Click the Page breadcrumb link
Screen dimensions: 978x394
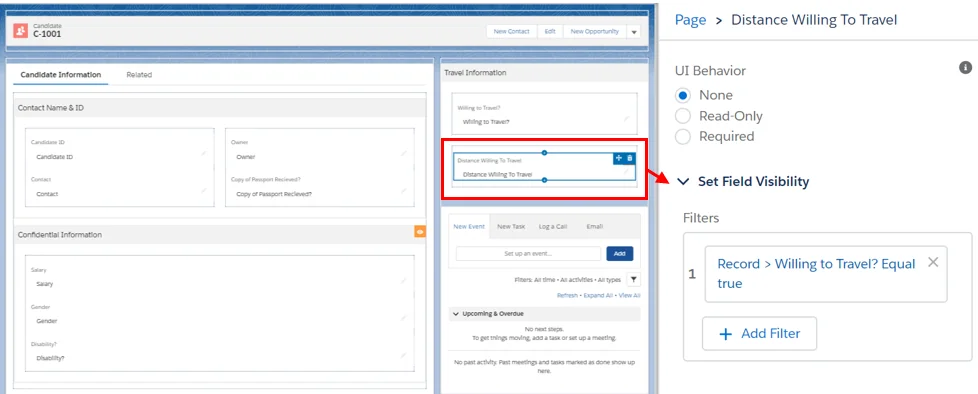tap(690, 20)
